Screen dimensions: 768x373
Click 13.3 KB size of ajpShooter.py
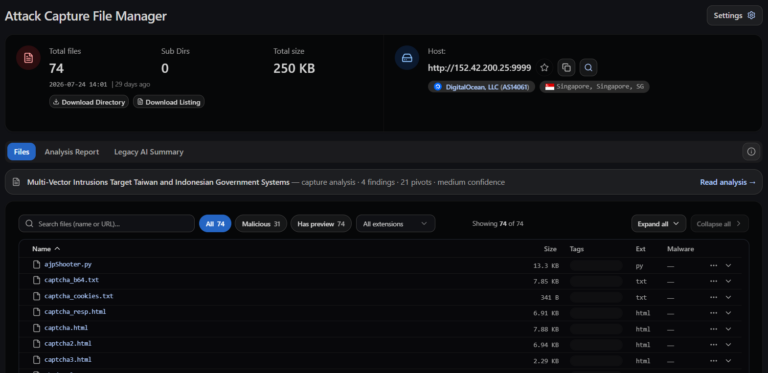pyautogui.click(x=546, y=266)
